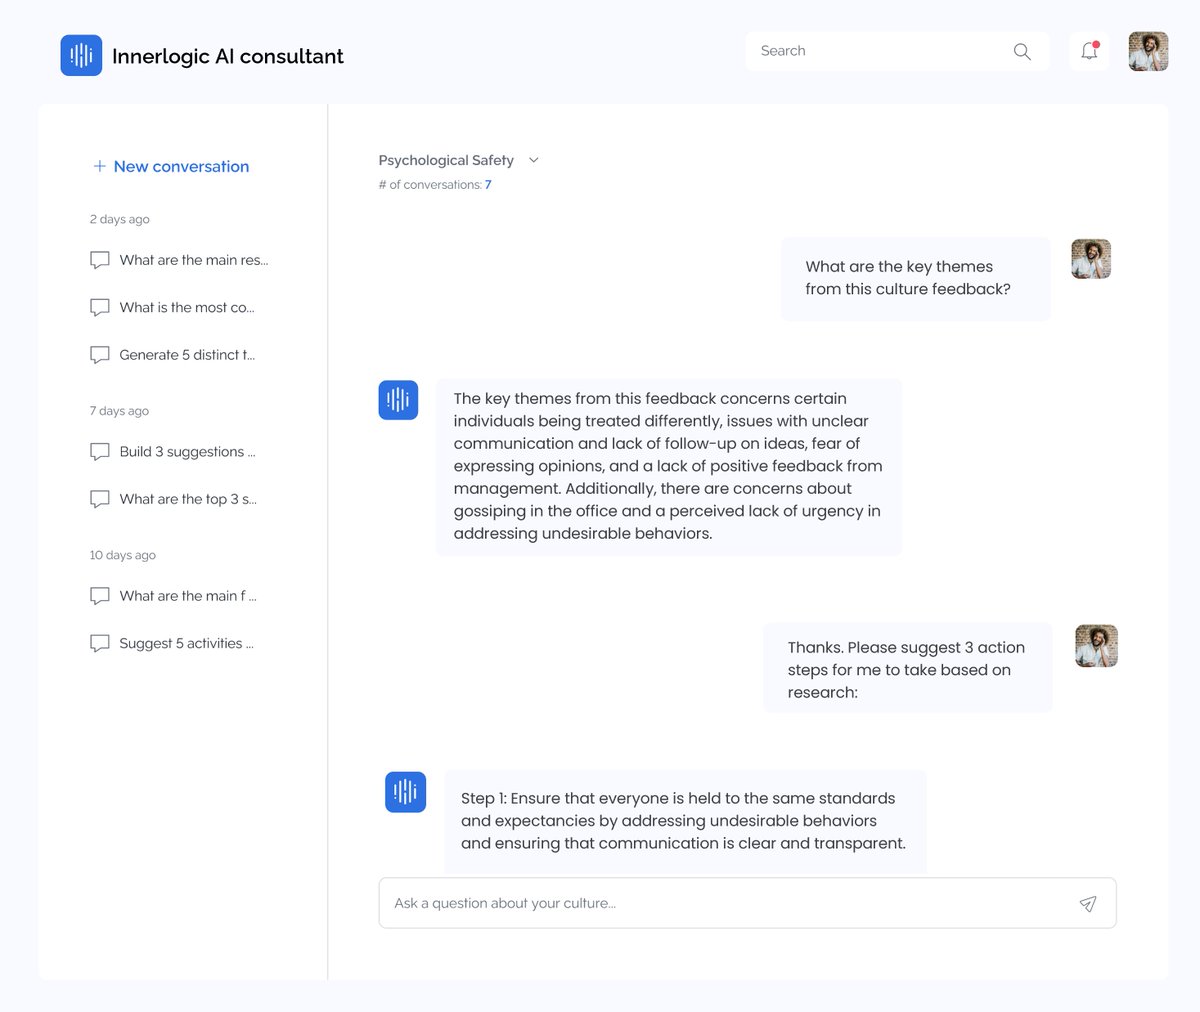Click the Psychological Safety topic label

pos(446,160)
